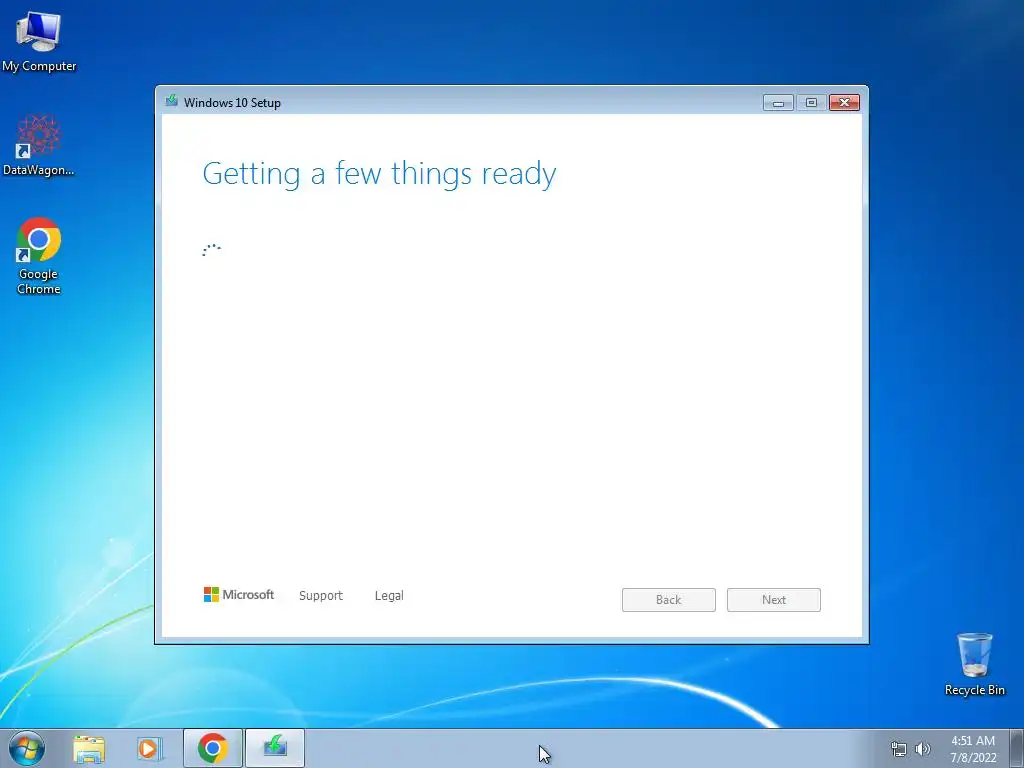Close the Windows 10 Setup window
The height and width of the screenshot is (768, 1024).
pyautogui.click(x=844, y=103)
